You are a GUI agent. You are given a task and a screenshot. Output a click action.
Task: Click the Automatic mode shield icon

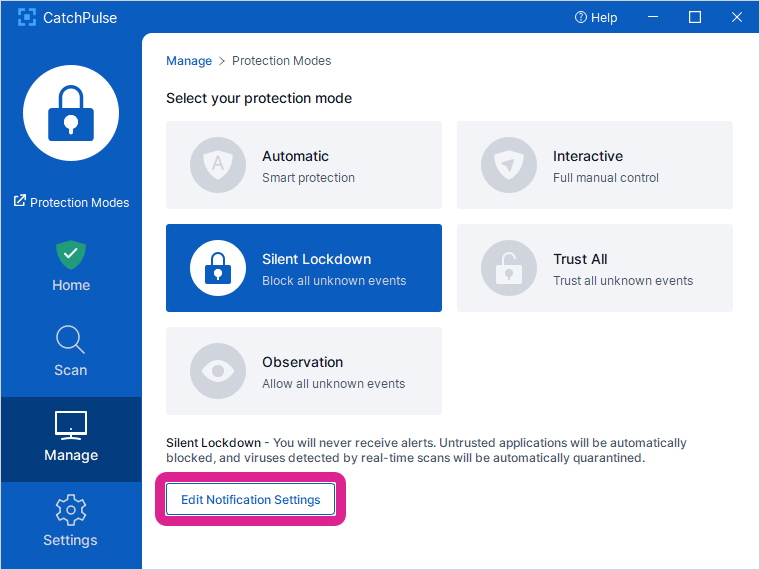click(218, 166)
